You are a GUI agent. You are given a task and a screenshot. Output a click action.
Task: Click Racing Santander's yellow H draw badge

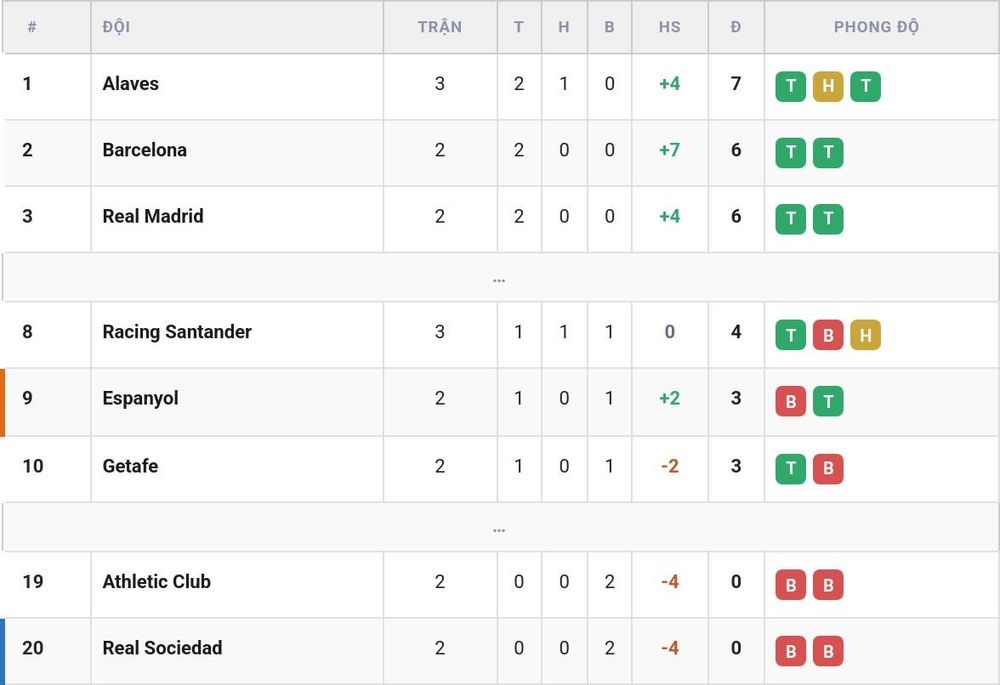coord(865,335)
